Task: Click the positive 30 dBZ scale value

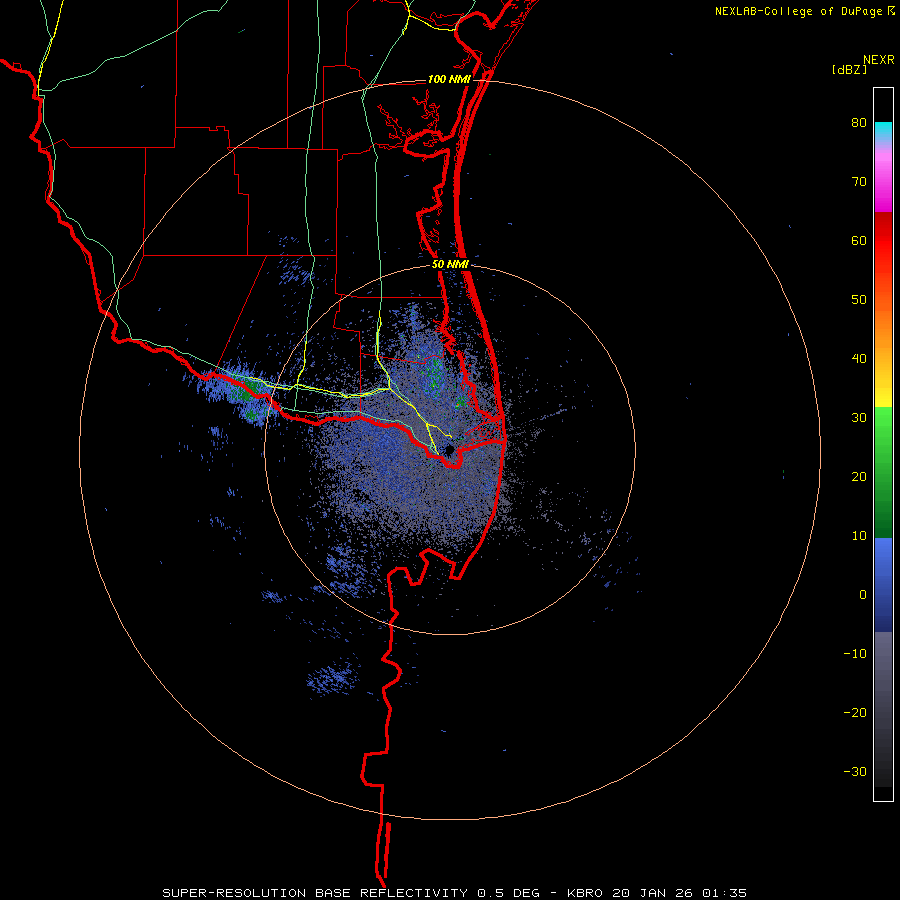Action: [x=859, y=418]
